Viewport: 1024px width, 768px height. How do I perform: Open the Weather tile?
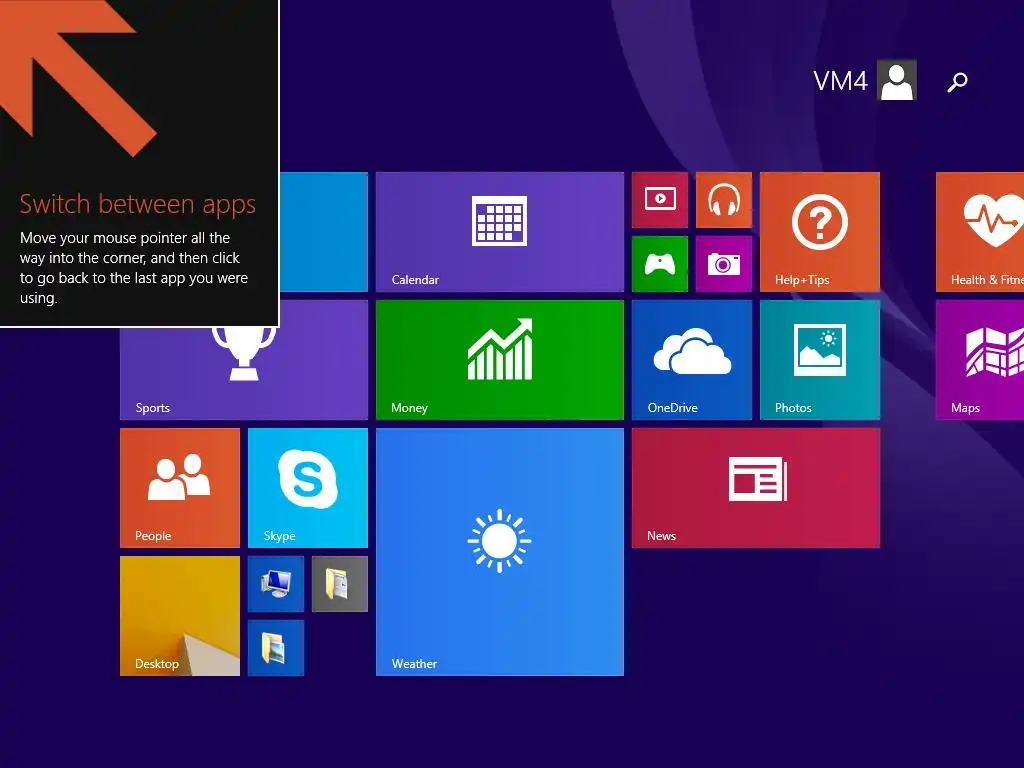[x=500, y=552]
